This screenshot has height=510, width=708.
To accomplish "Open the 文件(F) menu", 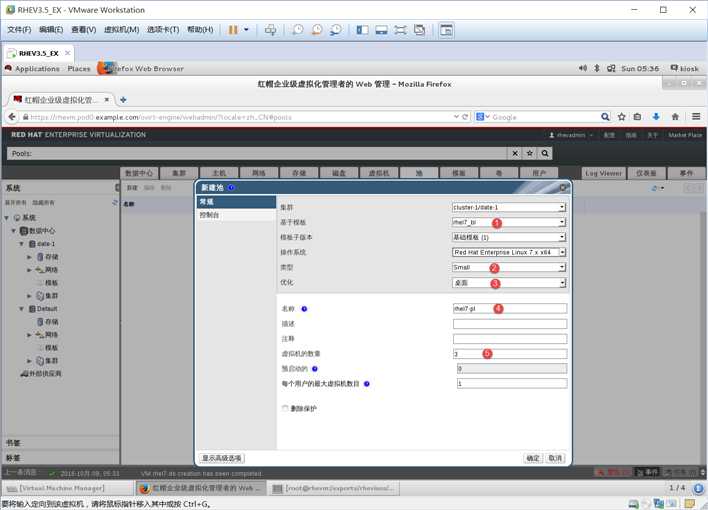I will pos(19,30).
